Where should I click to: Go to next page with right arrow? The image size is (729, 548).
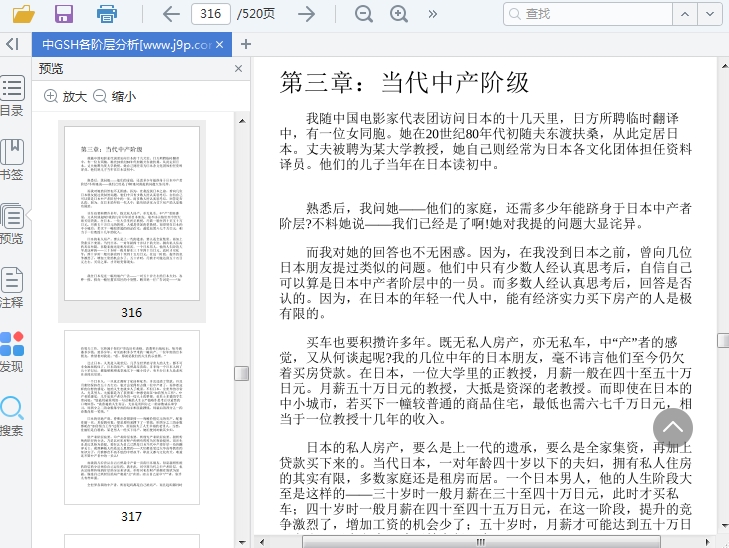306,14
